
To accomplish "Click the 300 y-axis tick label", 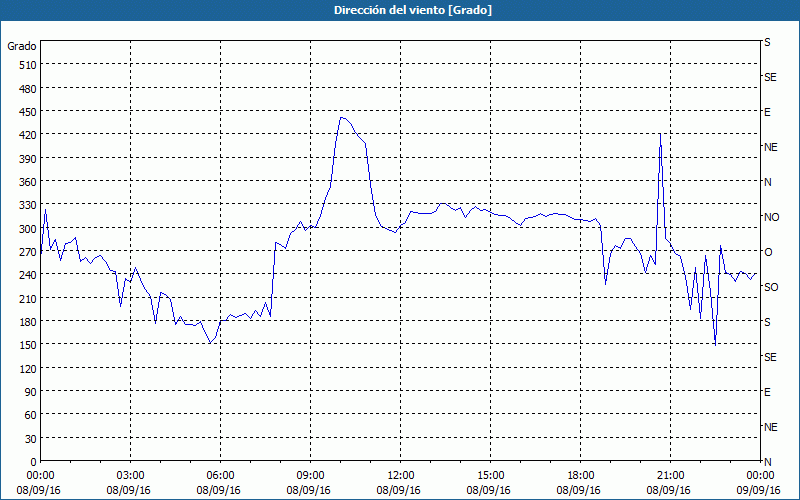I will coord(29,229).
